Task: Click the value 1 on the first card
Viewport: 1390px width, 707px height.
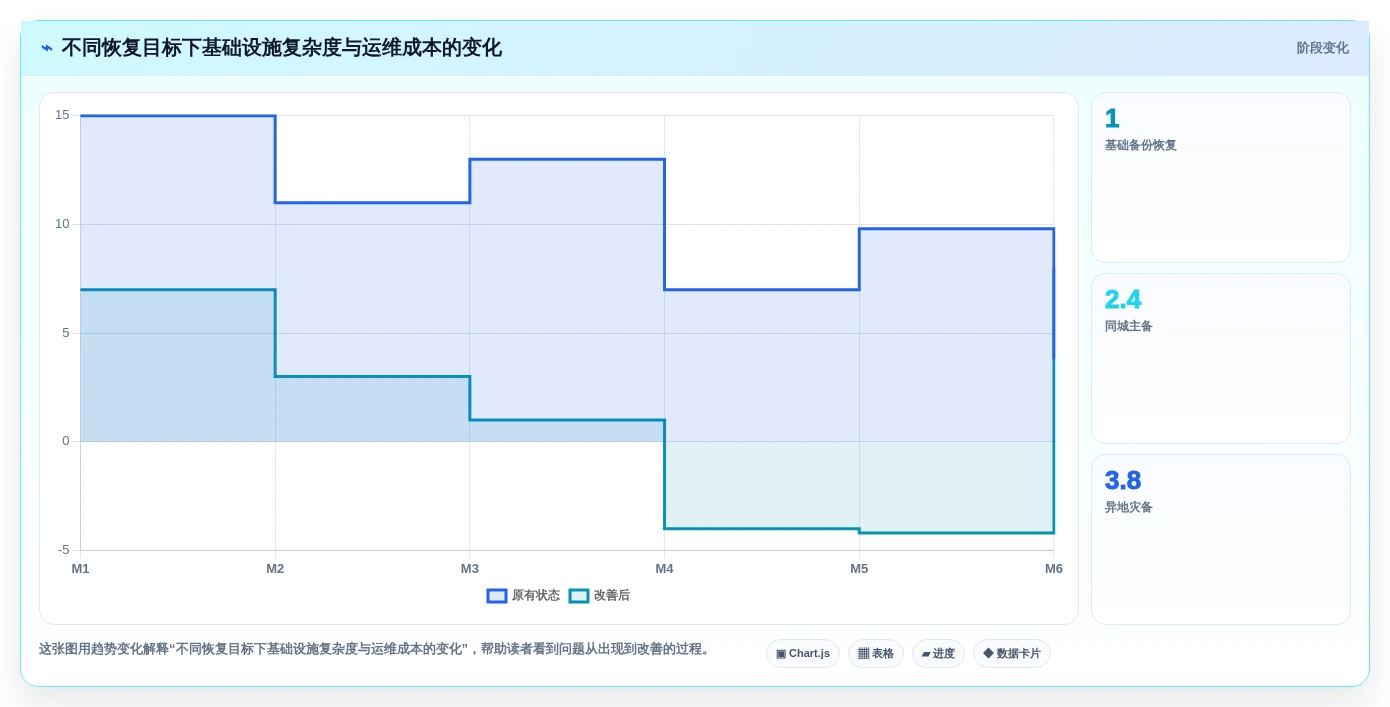Action: (1112, 119)
